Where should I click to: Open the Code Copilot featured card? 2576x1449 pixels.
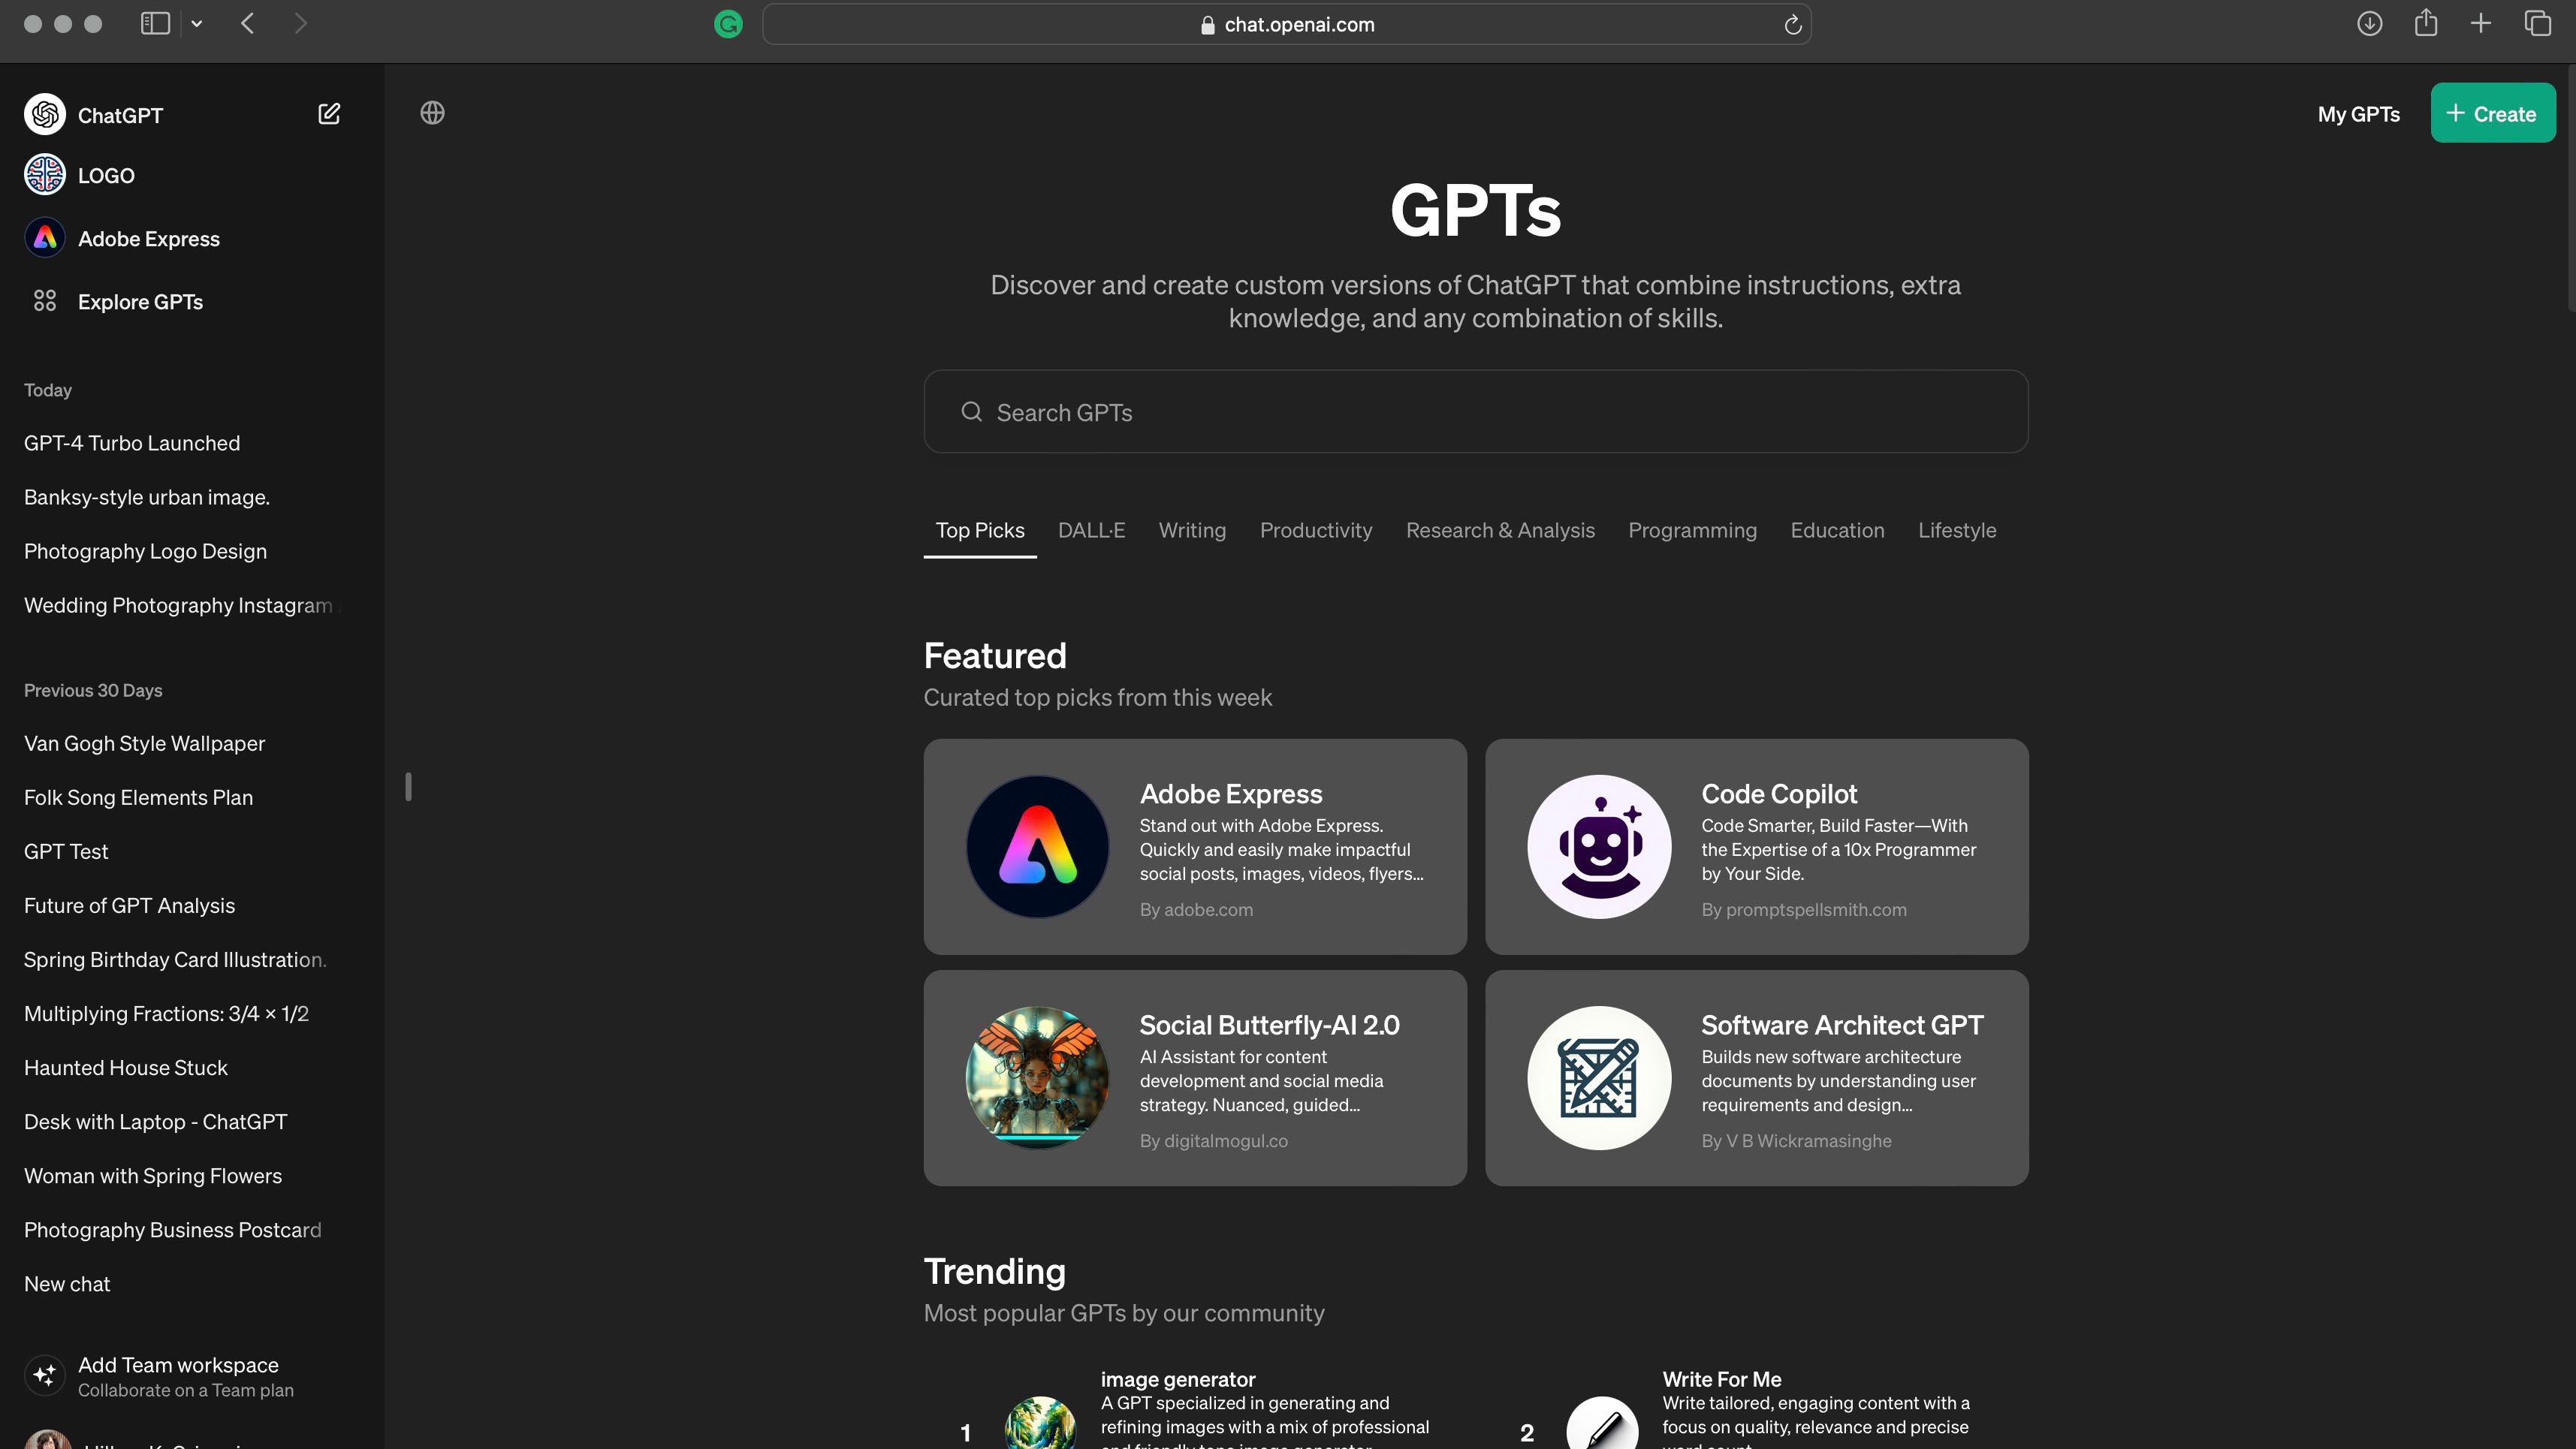coord(1757,847)
